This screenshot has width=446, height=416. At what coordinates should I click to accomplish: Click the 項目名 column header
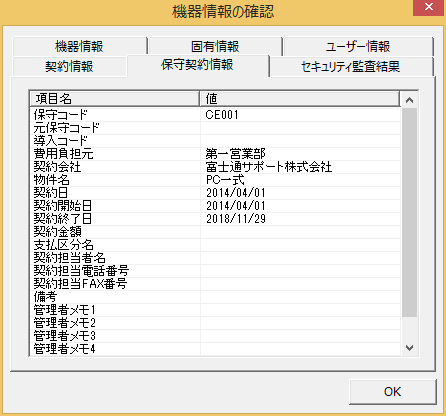(115, 99)
